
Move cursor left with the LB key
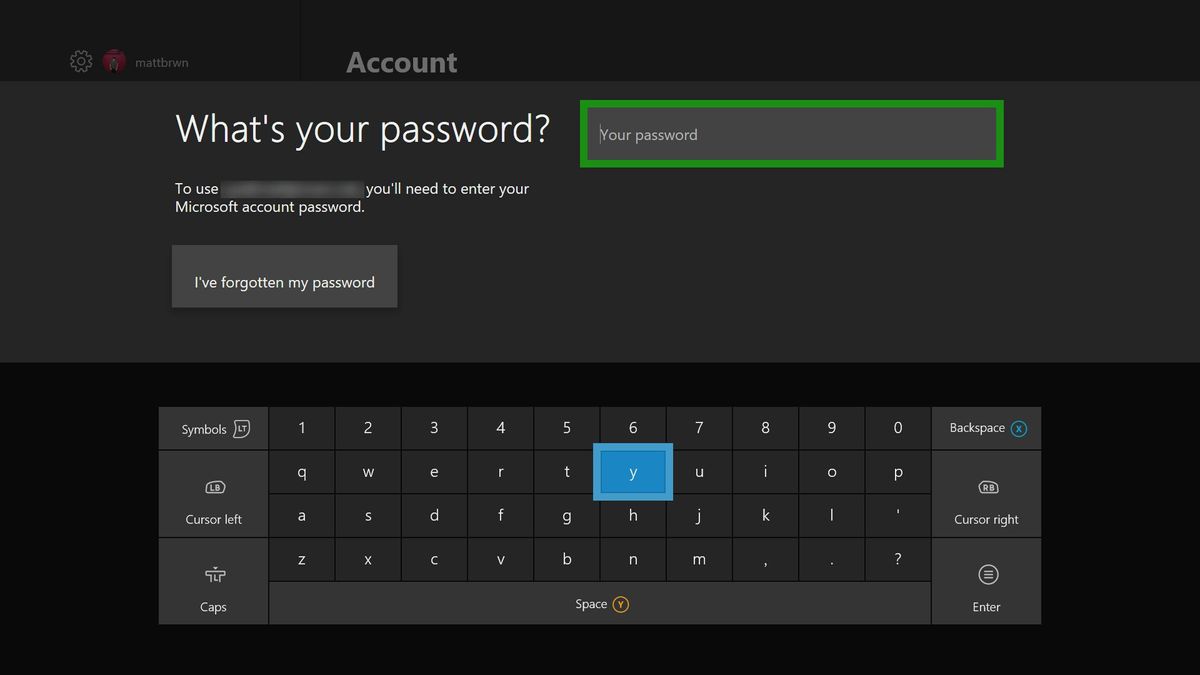click(x=214, y=495)
